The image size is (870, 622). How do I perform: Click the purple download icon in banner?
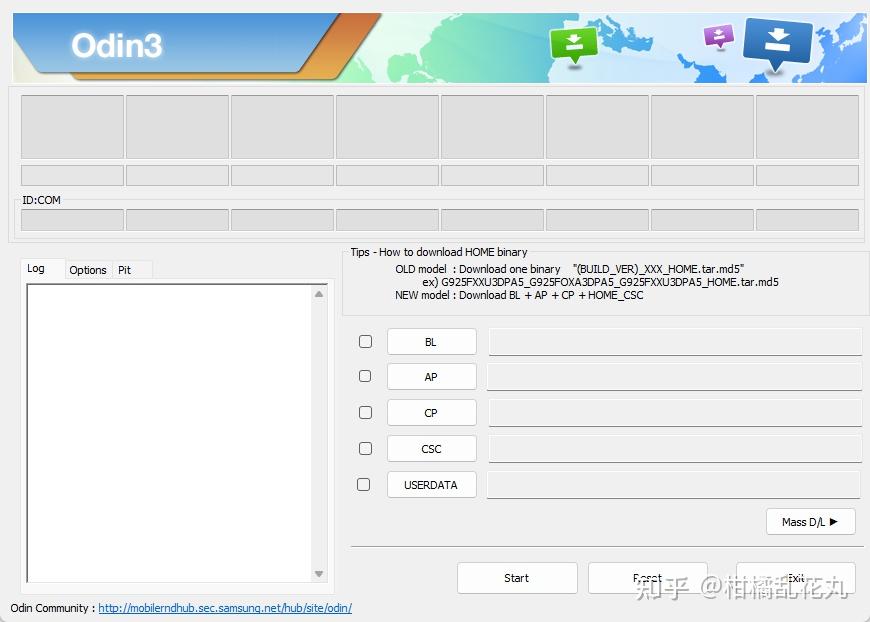[719, 38]
